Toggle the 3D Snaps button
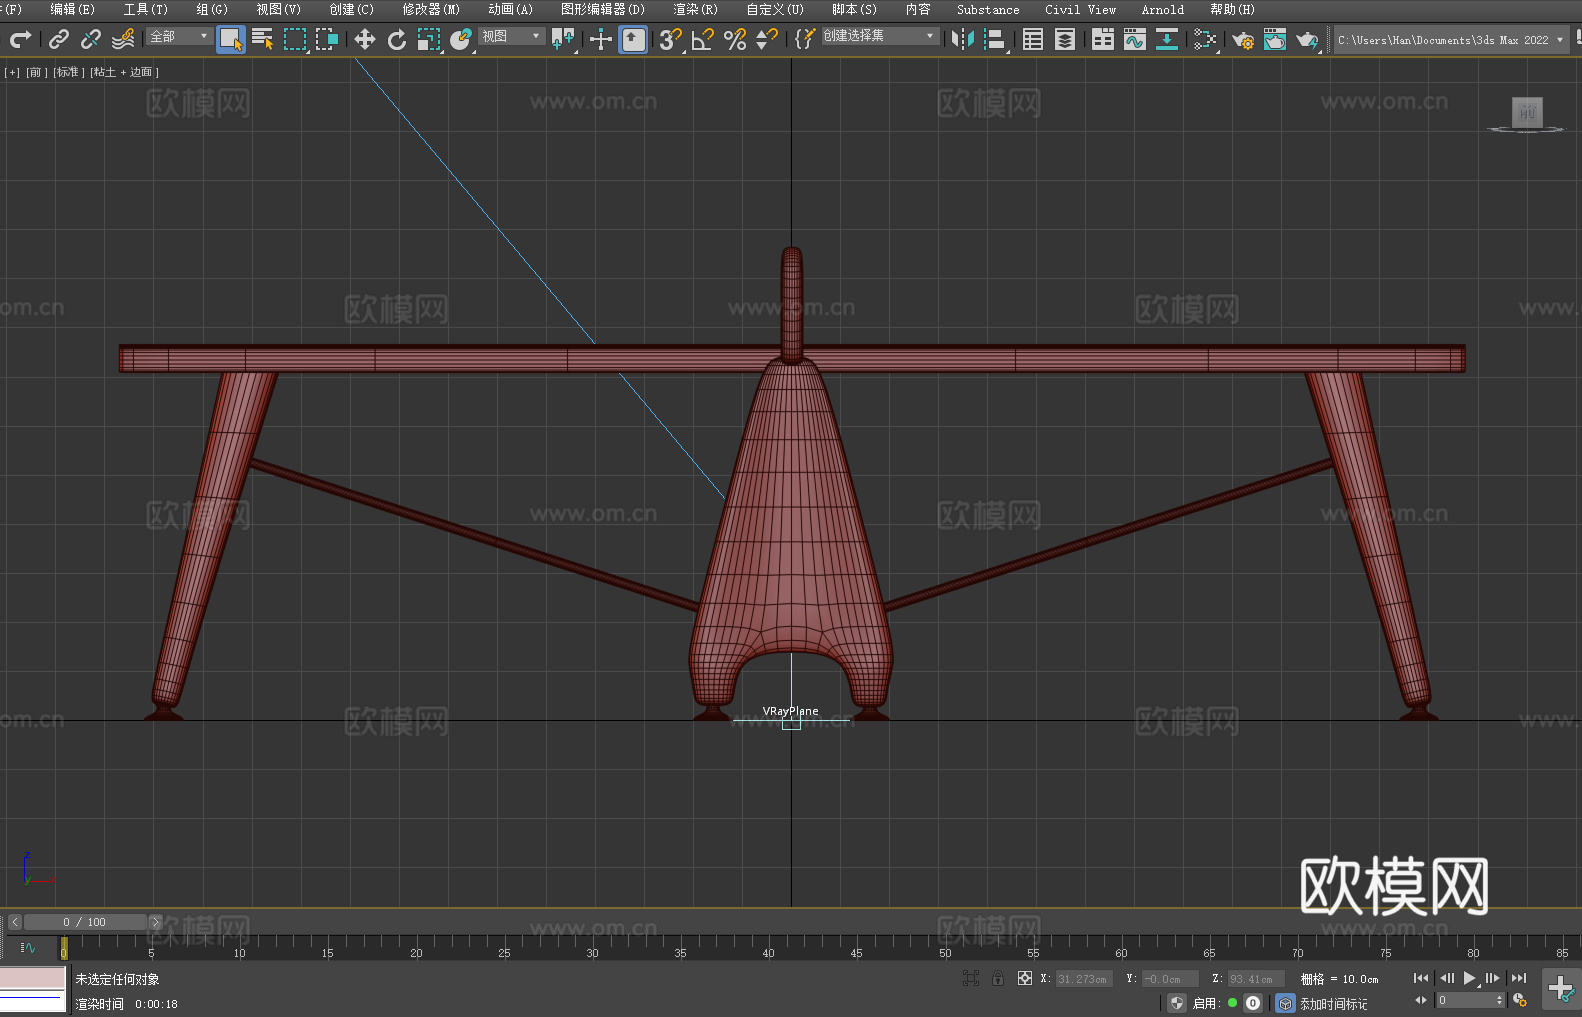 point(670,39)
